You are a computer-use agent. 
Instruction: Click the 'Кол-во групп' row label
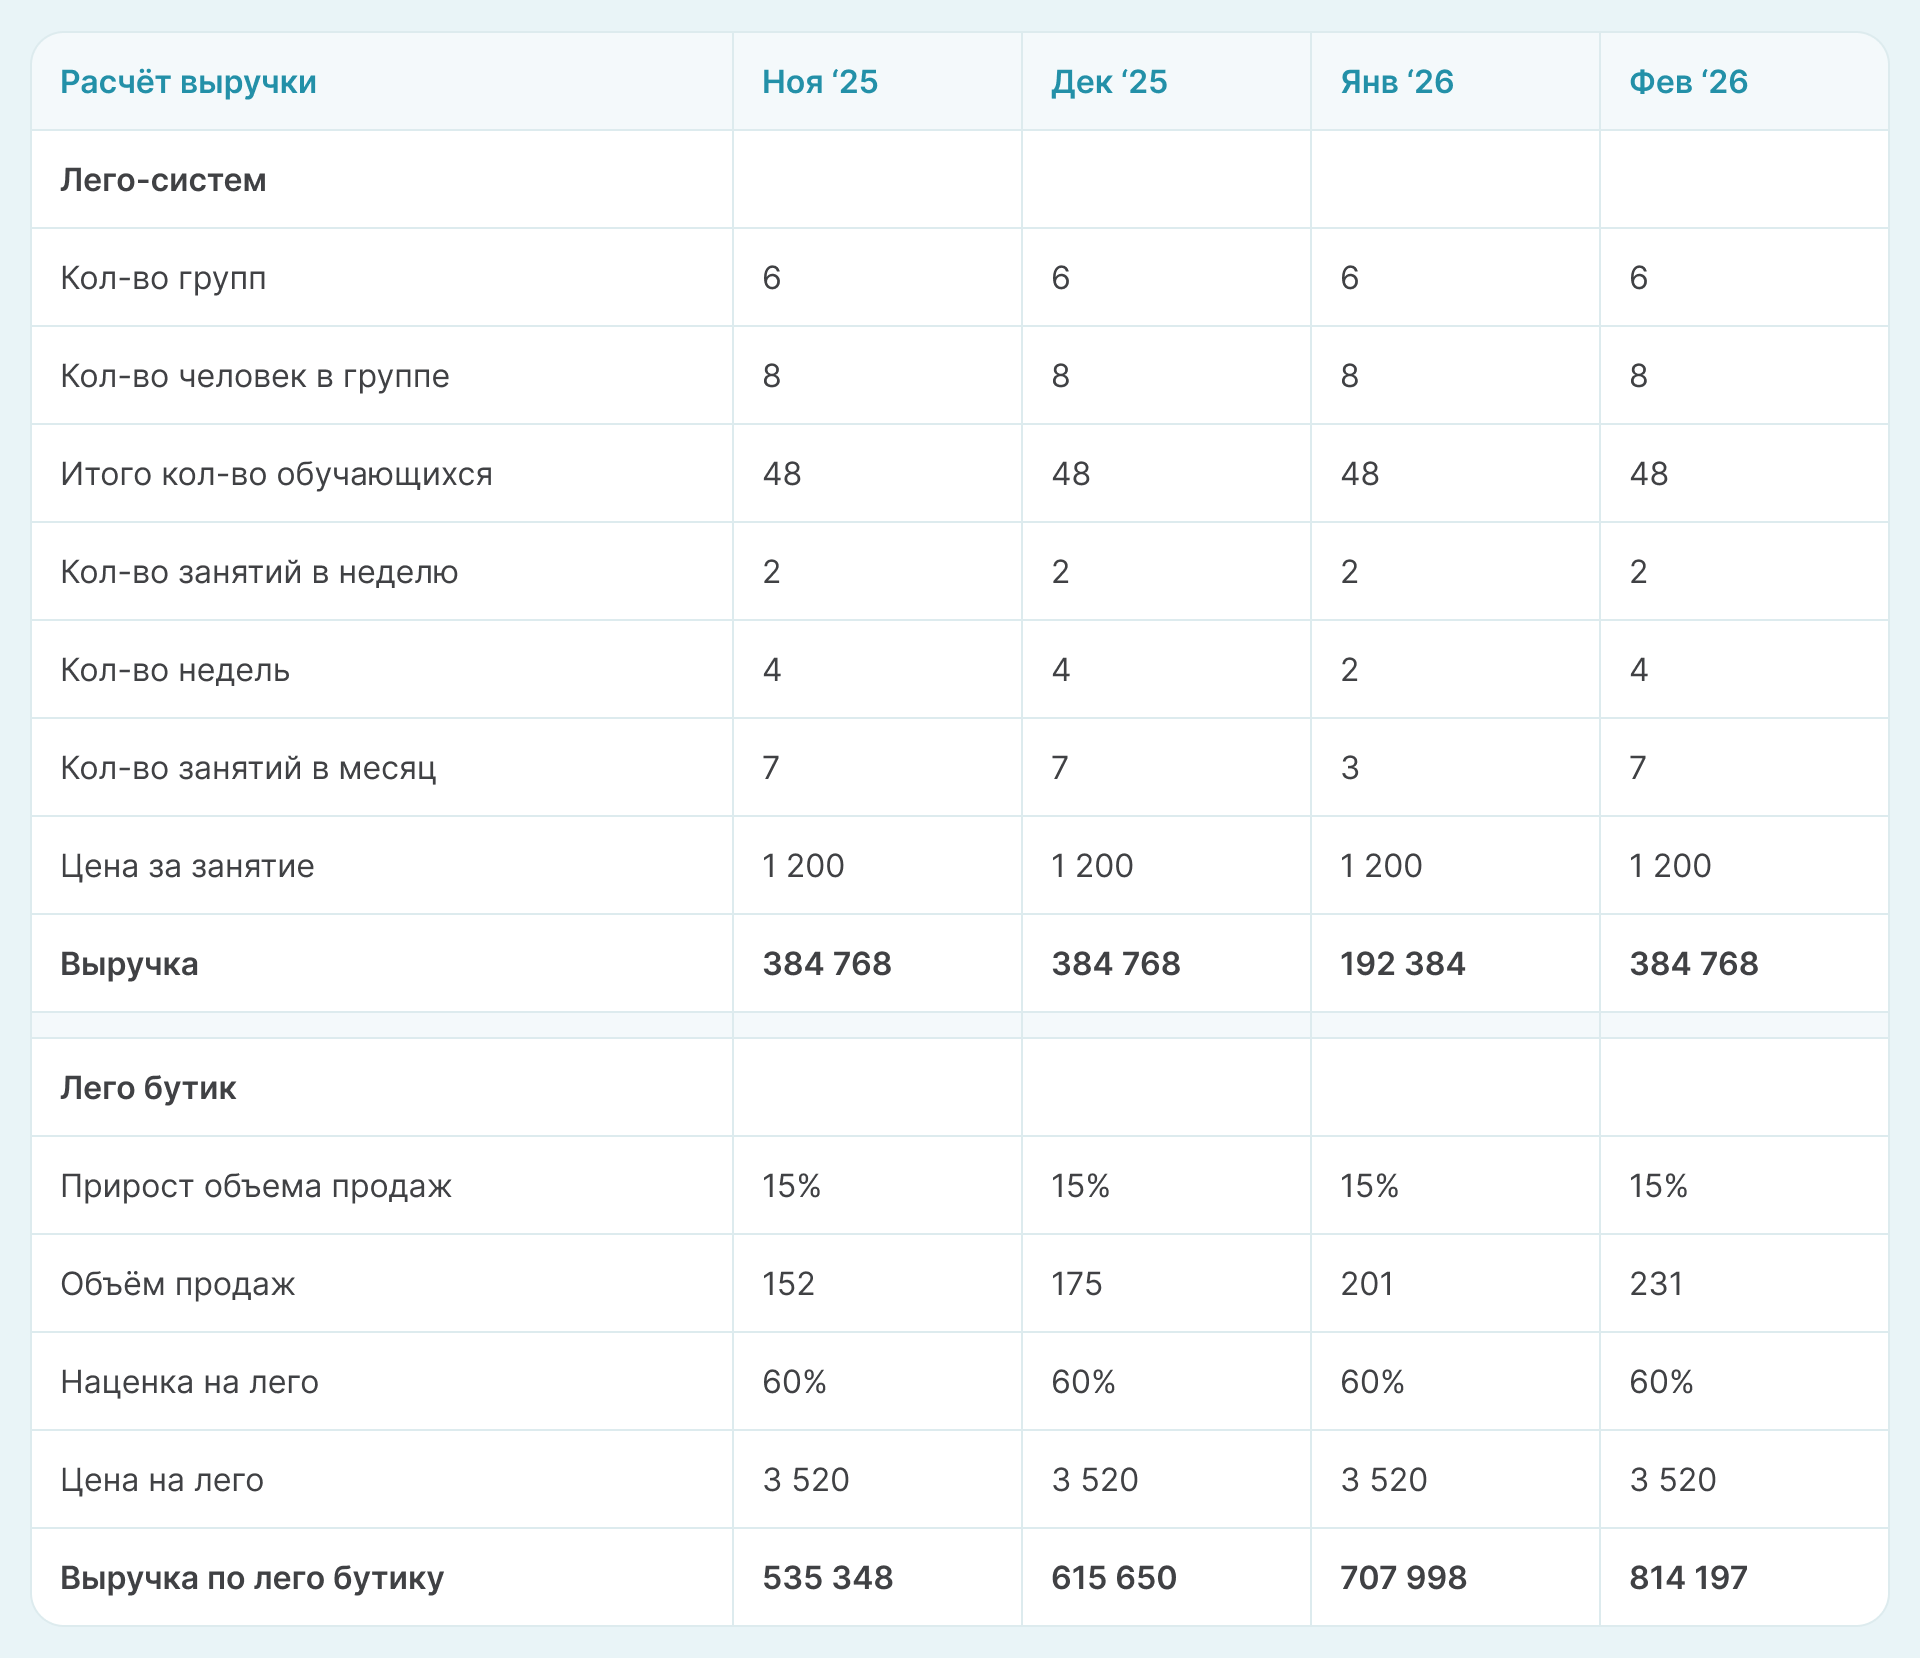tap(163, 278)
